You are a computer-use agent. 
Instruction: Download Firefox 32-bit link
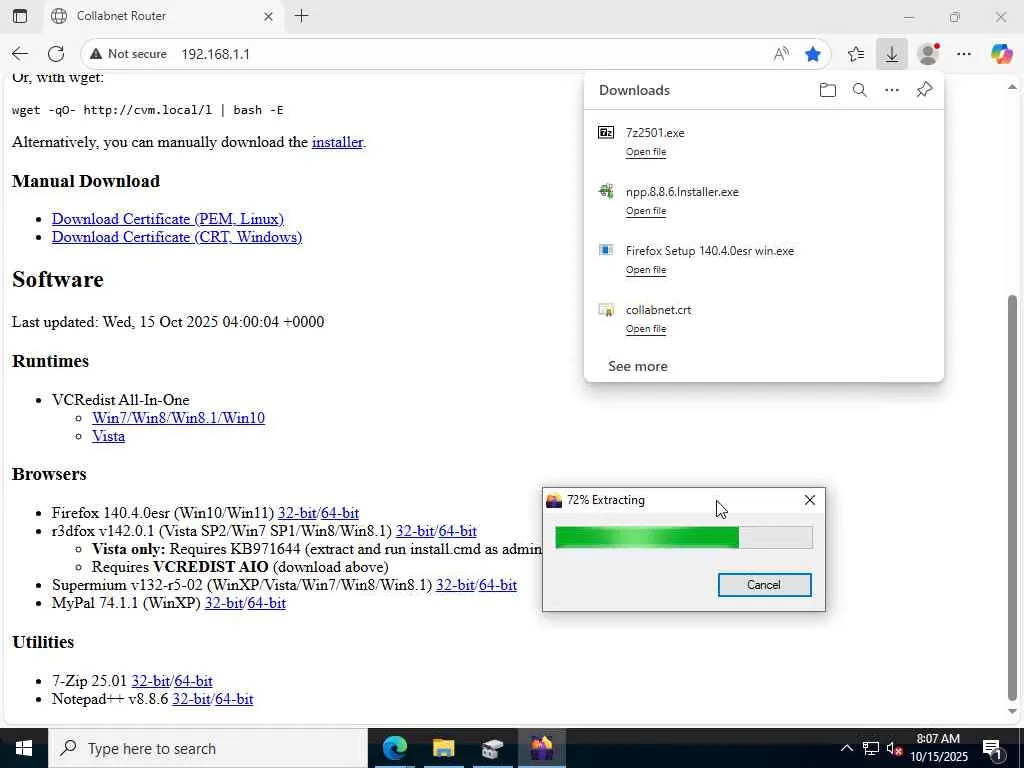(297, 513)
